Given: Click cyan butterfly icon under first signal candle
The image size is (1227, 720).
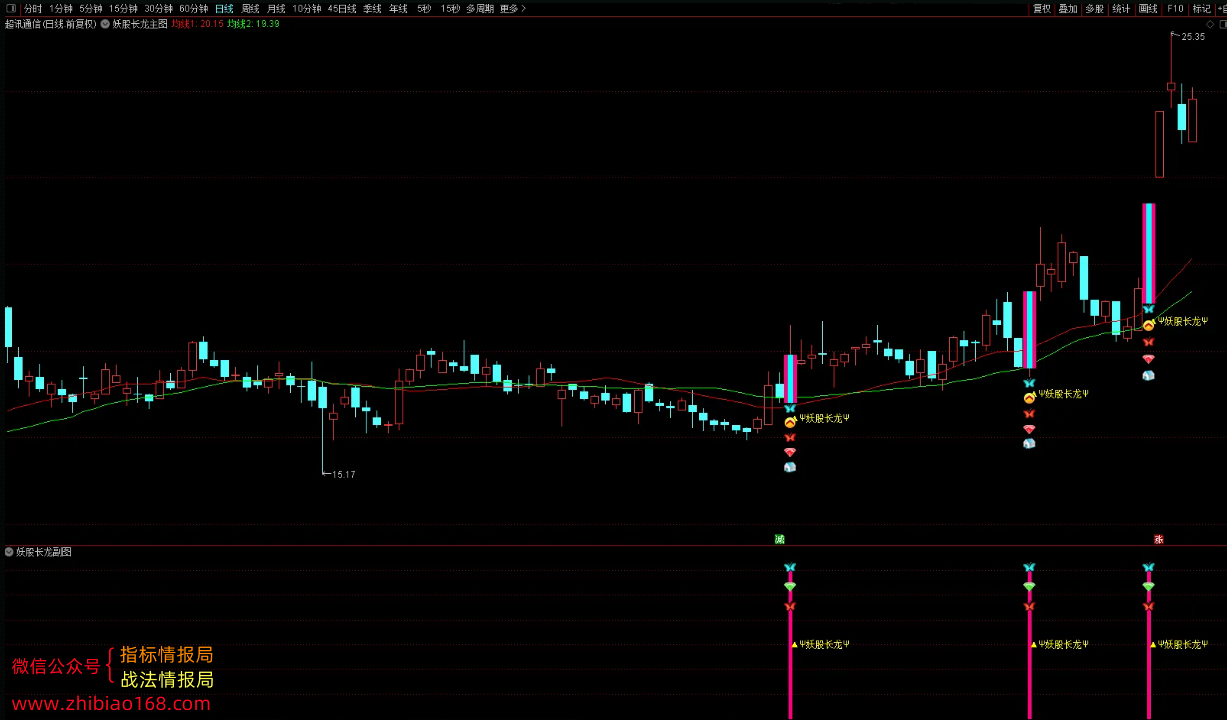Looking at the screenshot, I should click(x=790, y=409).
